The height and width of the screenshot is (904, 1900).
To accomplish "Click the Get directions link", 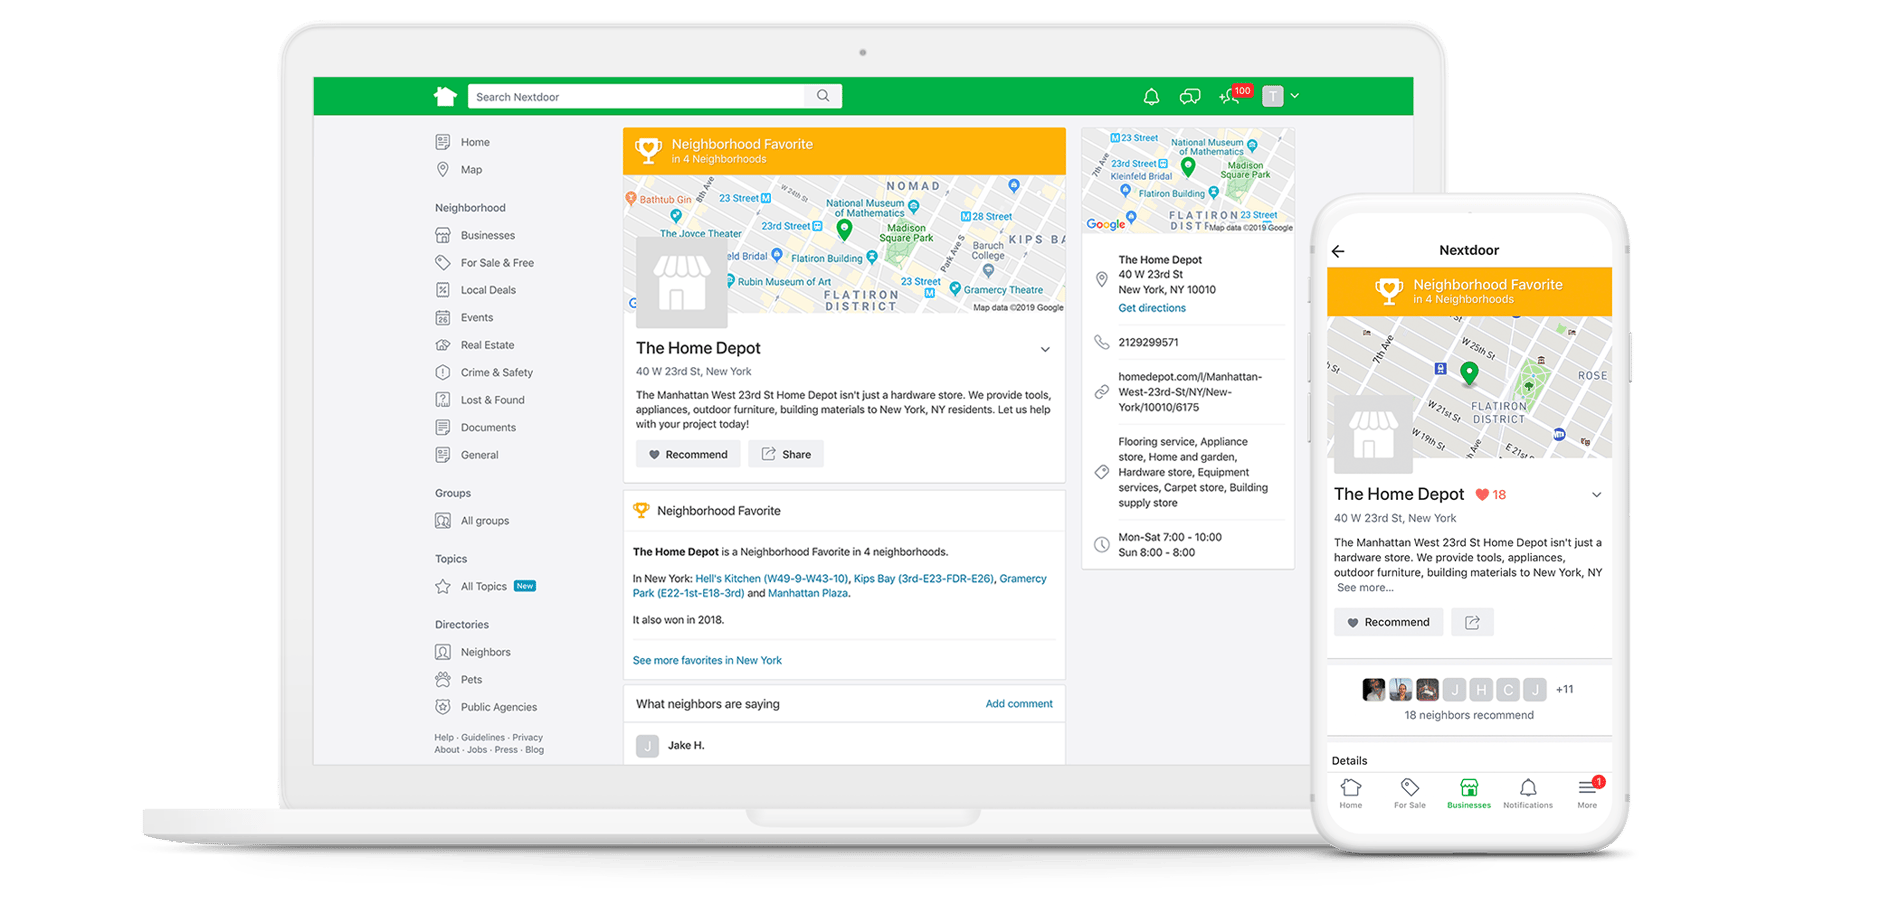I will point(1152,308).
